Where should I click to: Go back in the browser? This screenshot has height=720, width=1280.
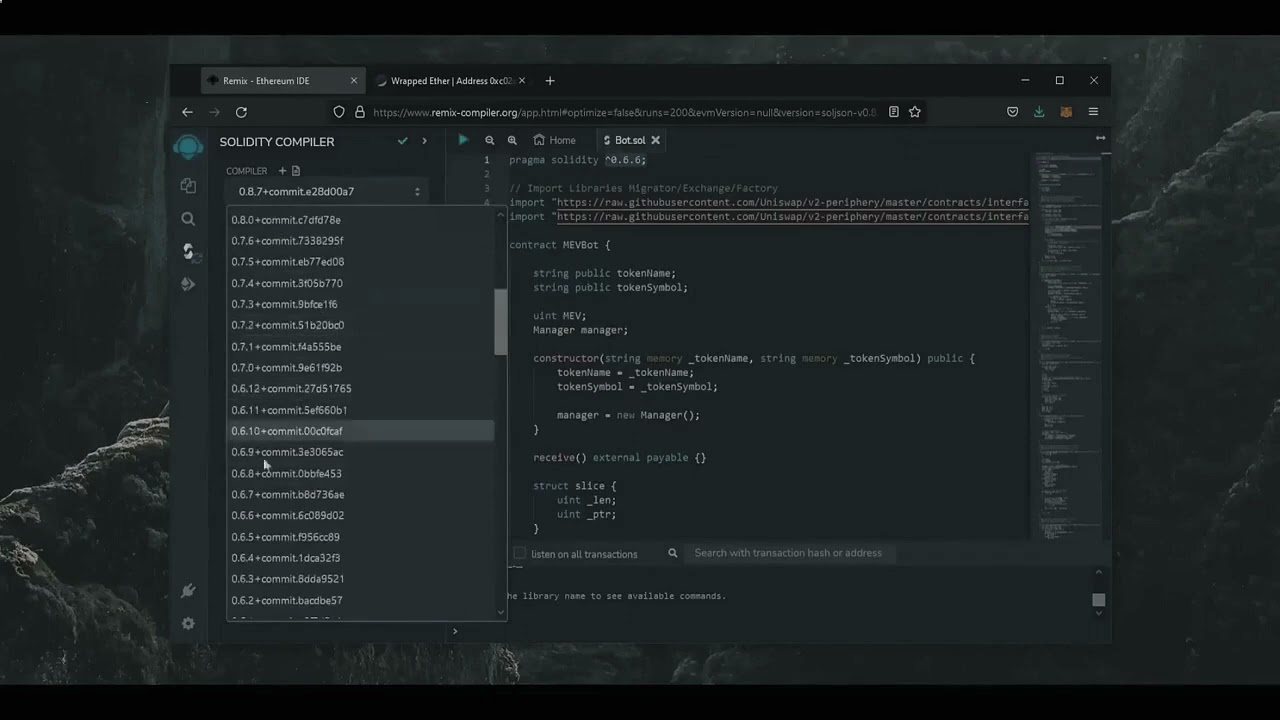click(187, 112)
